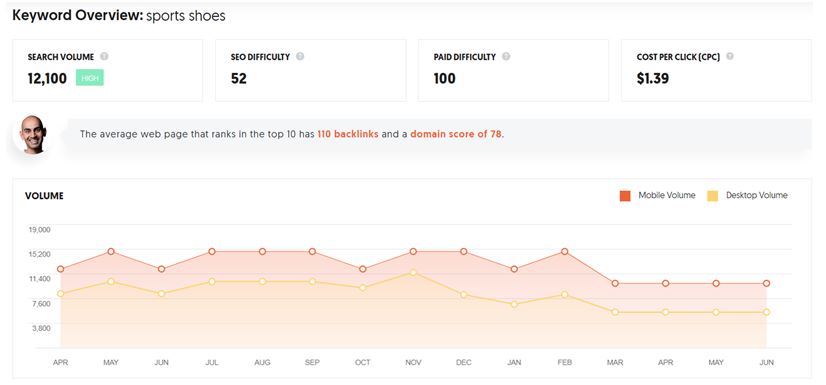This screenshot has height=385, width=826.
Task: Select the final JUN mobile volume point
Action: 766,283
